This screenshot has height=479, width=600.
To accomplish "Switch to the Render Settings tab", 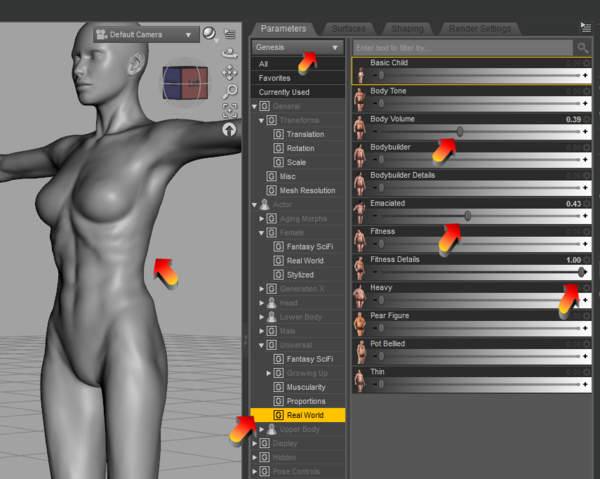I will pyautogui.click(x=480, y=29).
